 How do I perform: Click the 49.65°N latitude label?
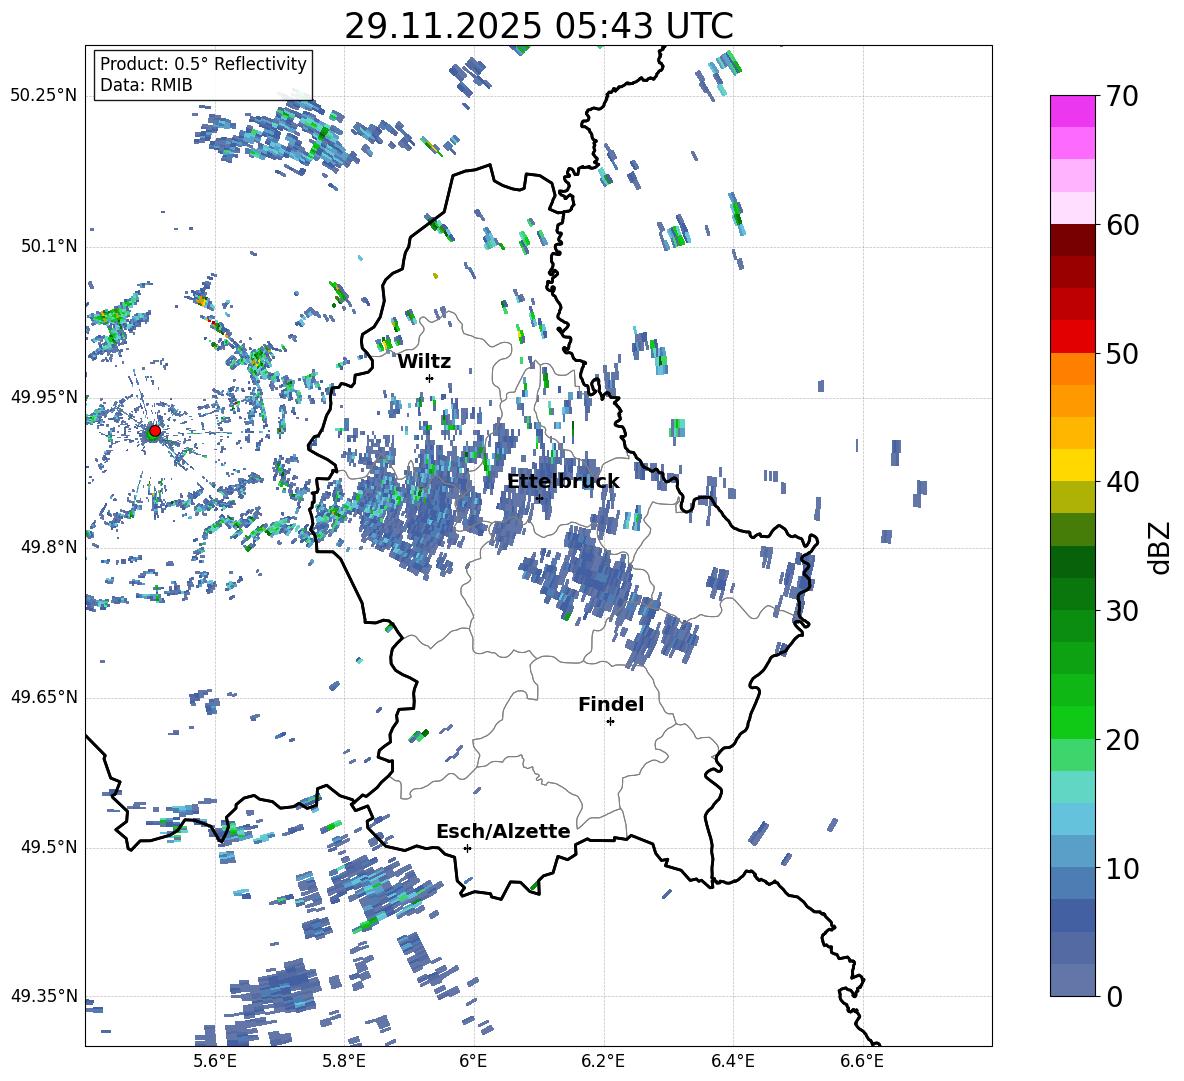coord(44,697)
